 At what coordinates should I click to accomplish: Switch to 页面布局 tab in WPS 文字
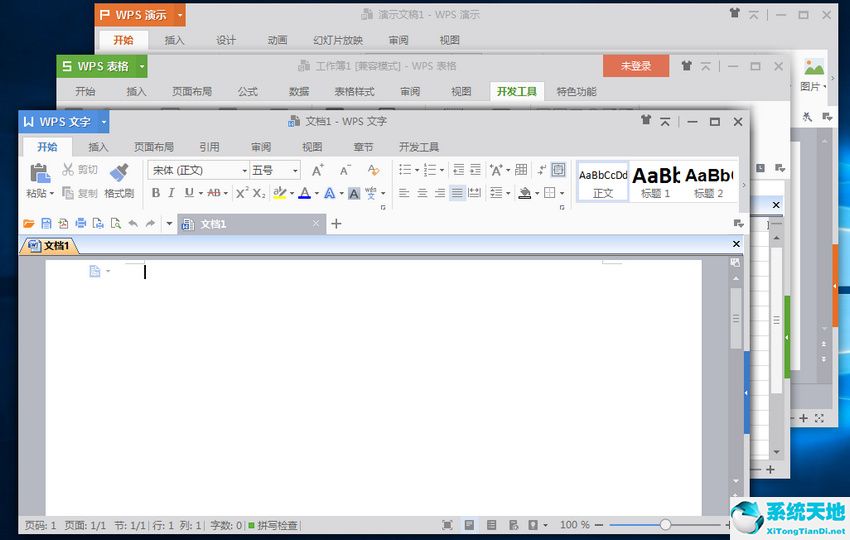pyautogui.click(x=153, y=146)
